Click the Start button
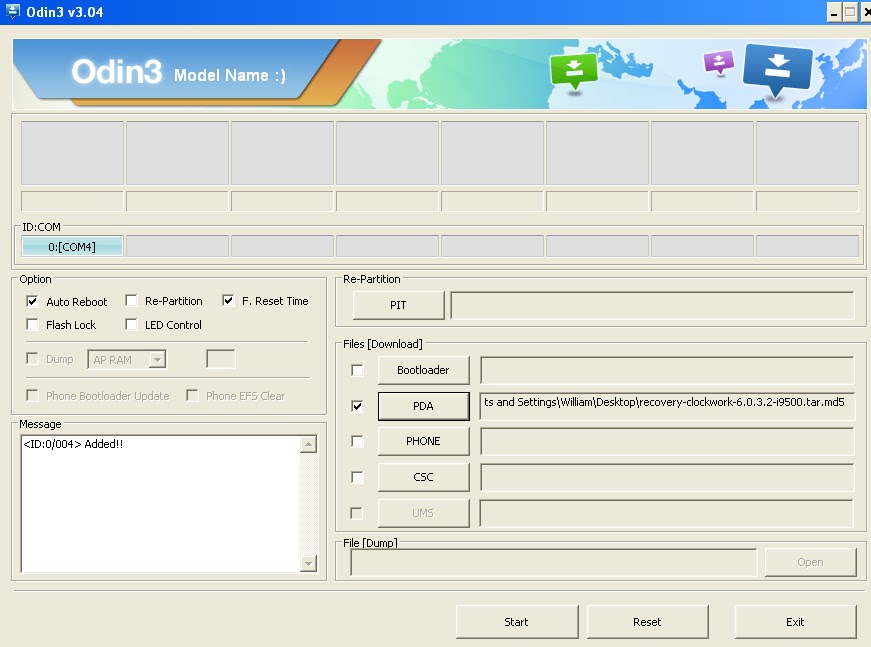 tap(517, 622)
